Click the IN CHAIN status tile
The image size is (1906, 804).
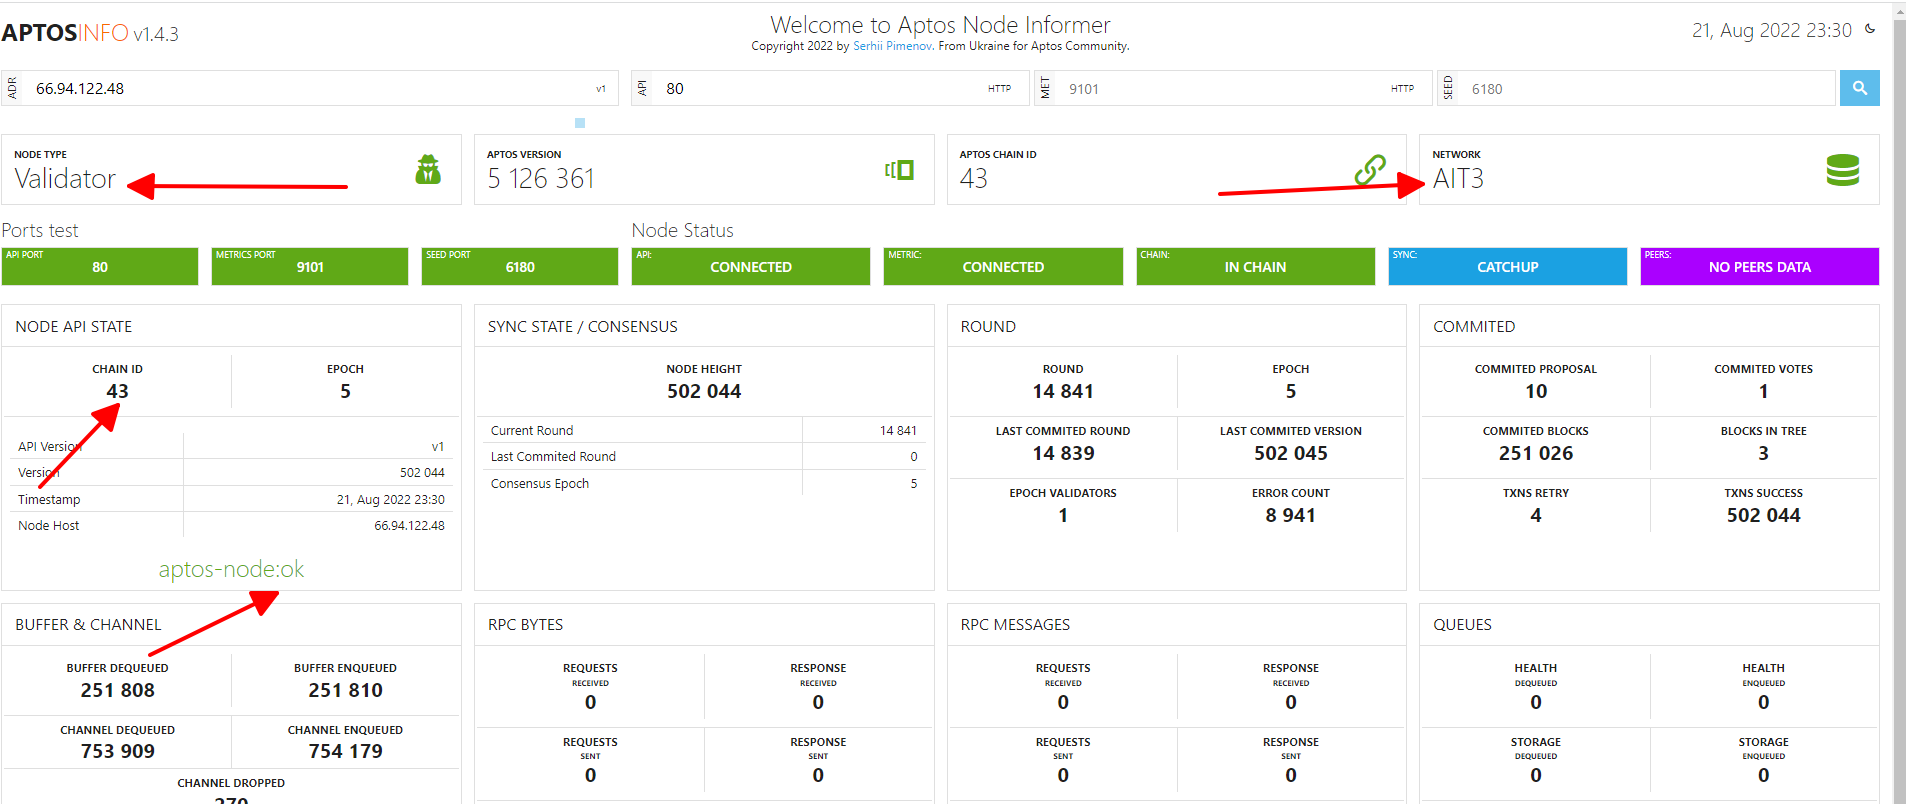tap(1255, 267)
